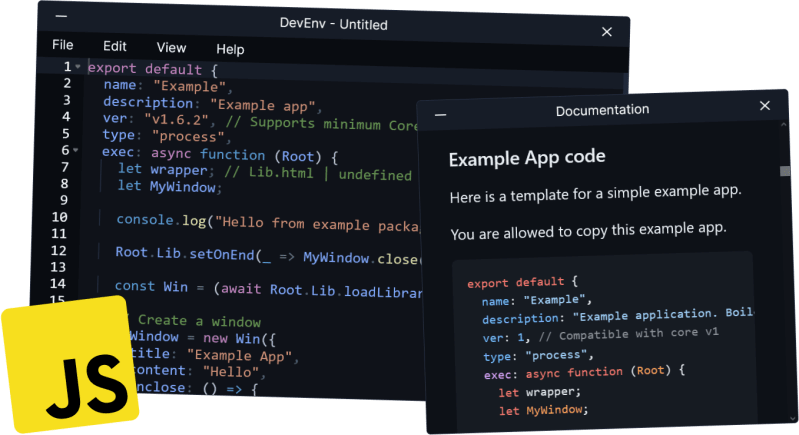Click "You are allowed to copy" sentence
799x435 pixels.
pos(588,231)
